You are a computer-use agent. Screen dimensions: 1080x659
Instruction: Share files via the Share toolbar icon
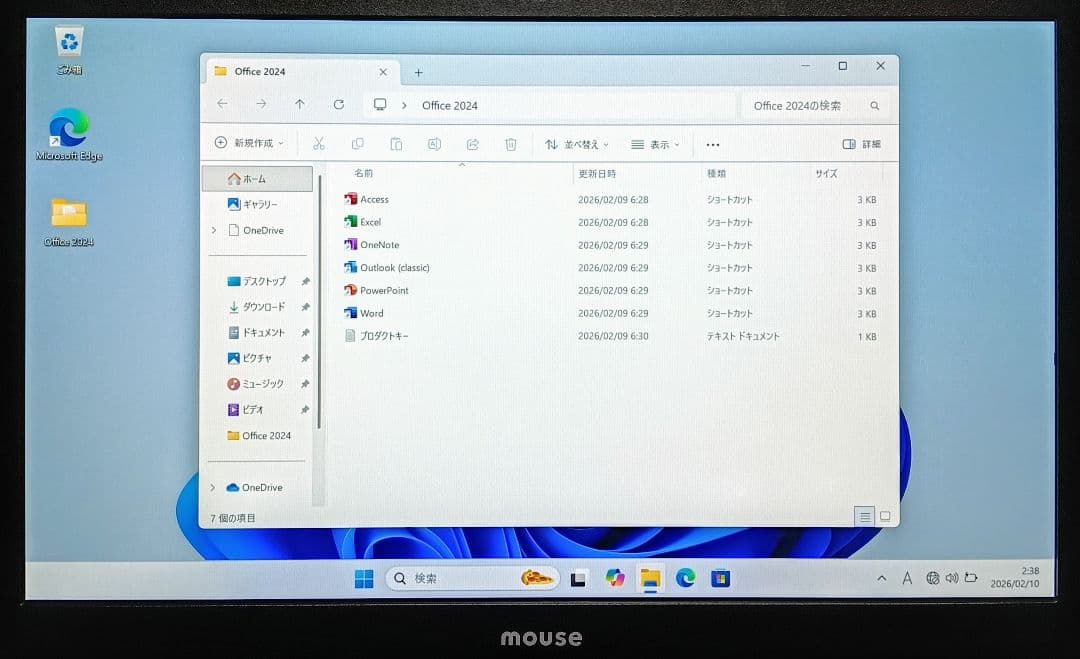(x=472, y=144)
